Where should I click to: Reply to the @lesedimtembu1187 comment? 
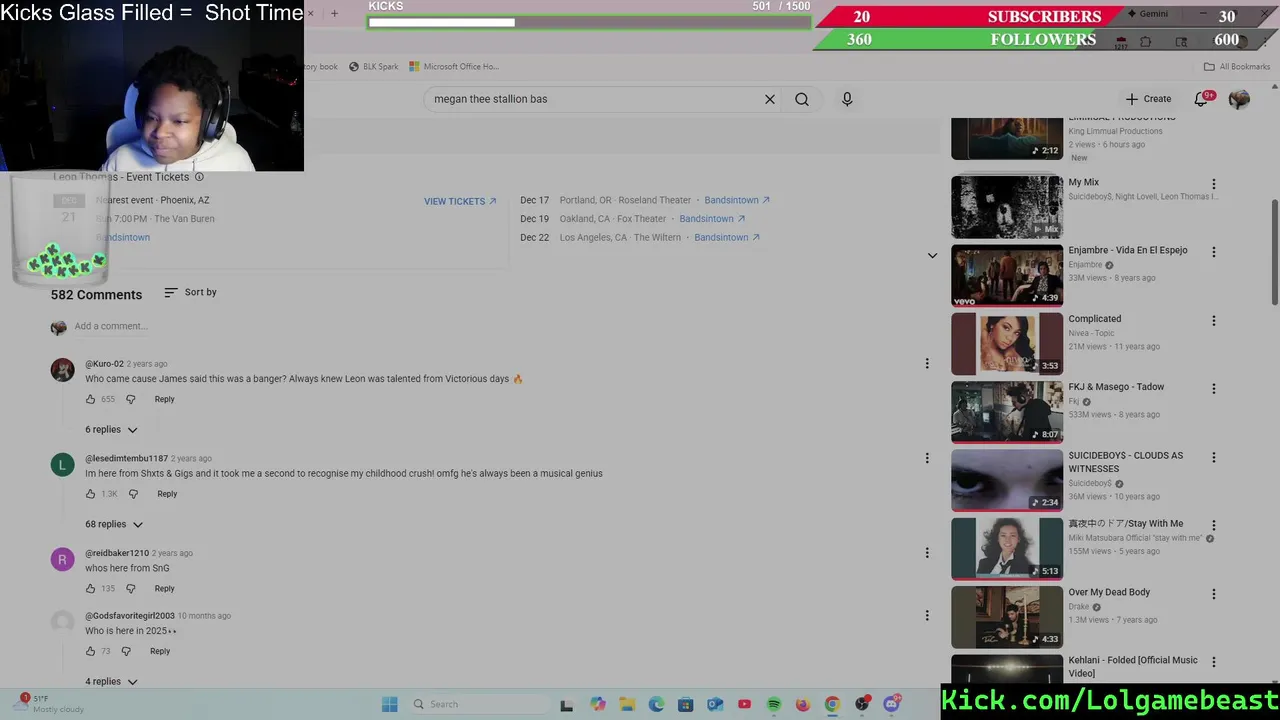[x=167, y=494]
